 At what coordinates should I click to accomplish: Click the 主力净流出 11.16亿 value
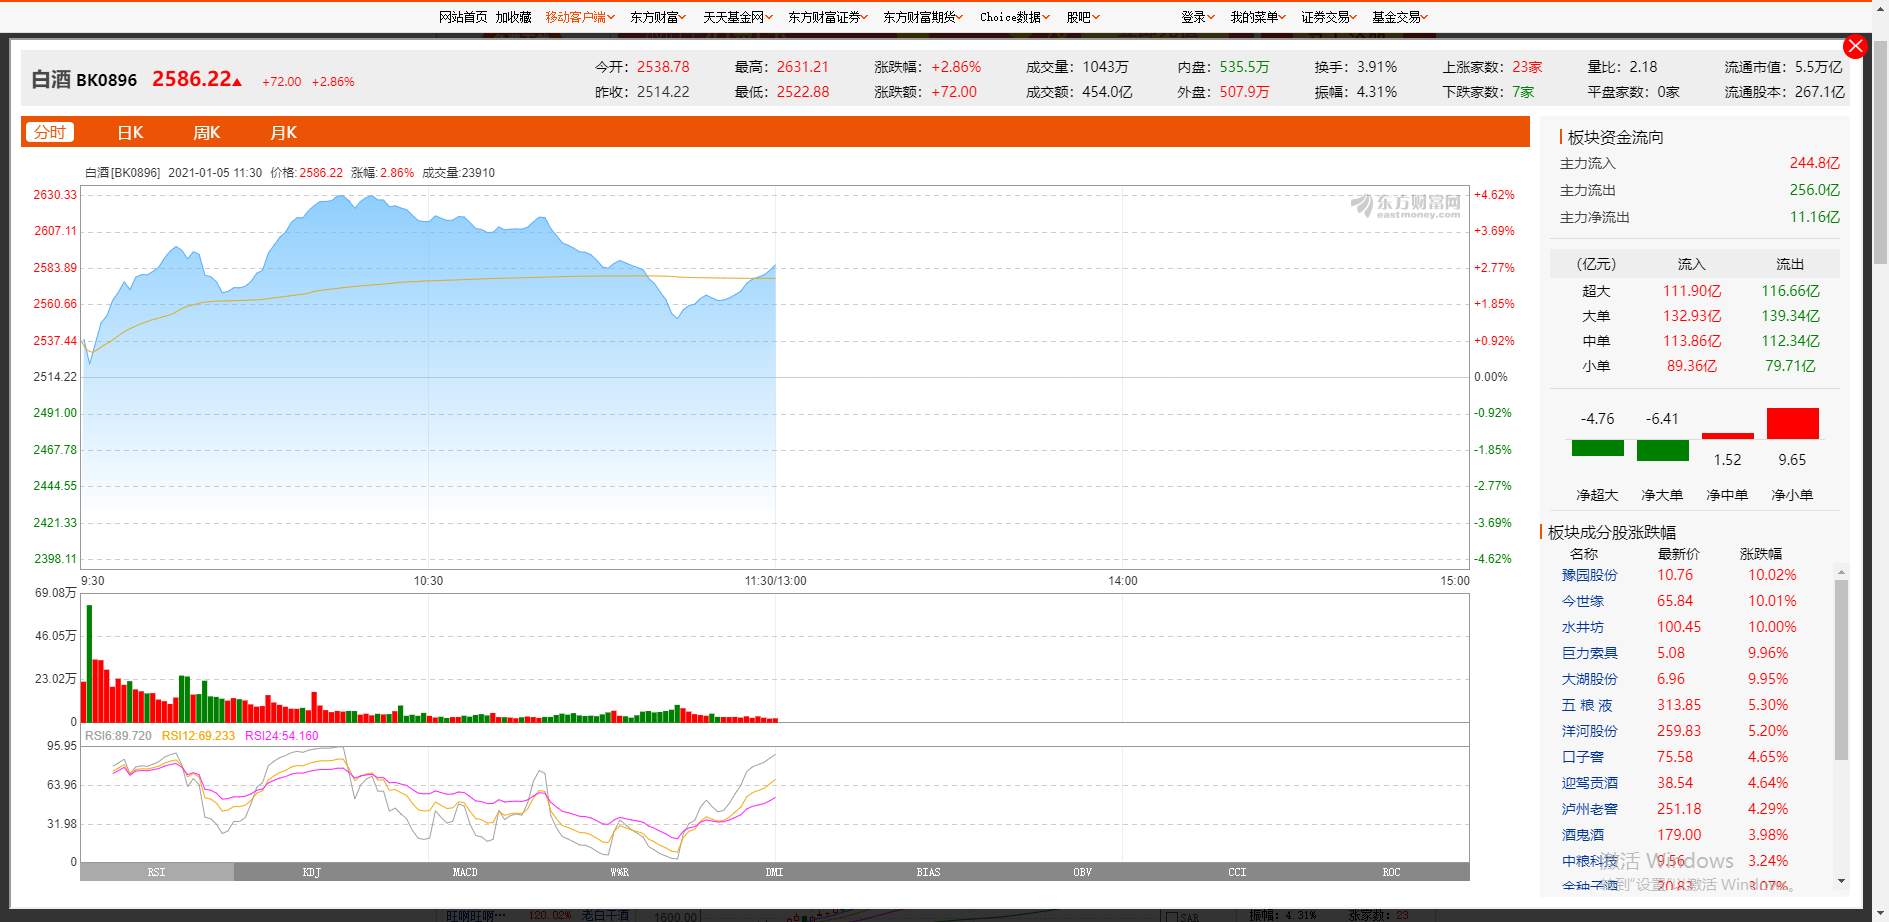click(1814, 217)
